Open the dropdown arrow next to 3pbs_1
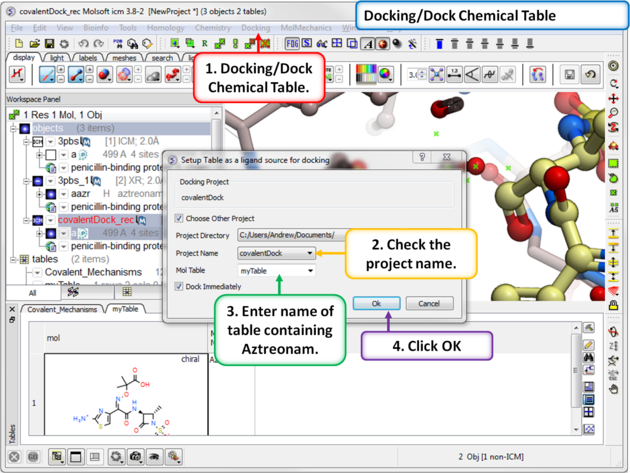 51,181
